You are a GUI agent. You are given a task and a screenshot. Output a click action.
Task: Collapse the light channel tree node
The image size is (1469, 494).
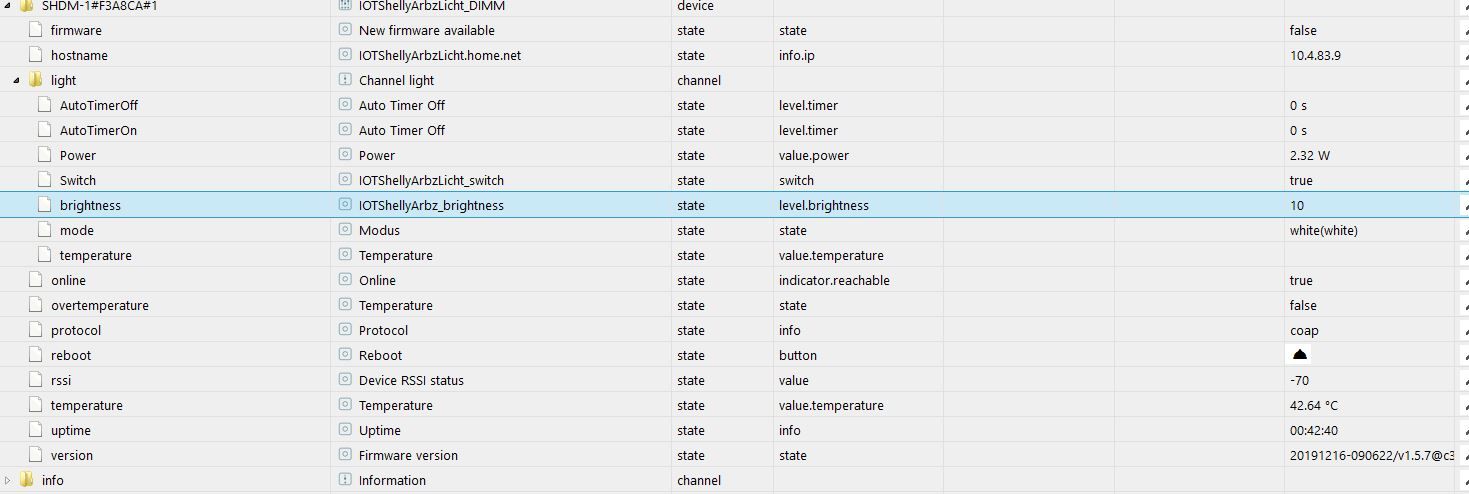17,80
